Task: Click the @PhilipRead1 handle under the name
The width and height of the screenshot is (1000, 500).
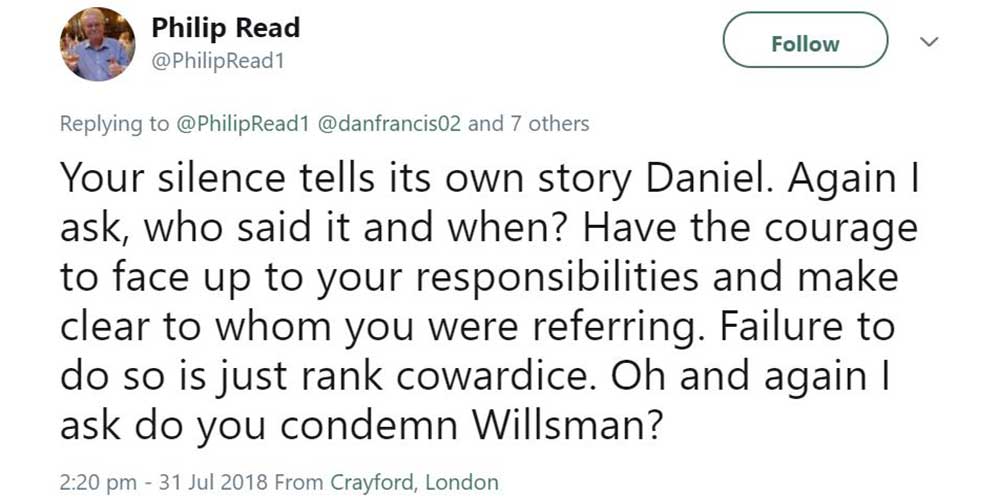Action: [x=219, y=60]
